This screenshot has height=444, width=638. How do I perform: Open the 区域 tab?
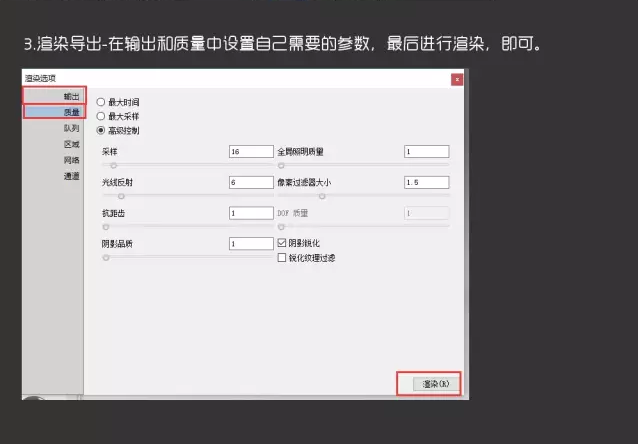pyautogui.click(x=54, y=144)
